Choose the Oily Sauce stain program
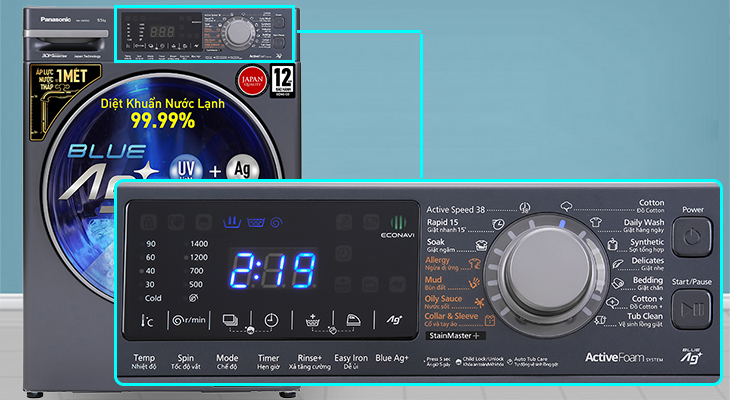 pos(443,302)
